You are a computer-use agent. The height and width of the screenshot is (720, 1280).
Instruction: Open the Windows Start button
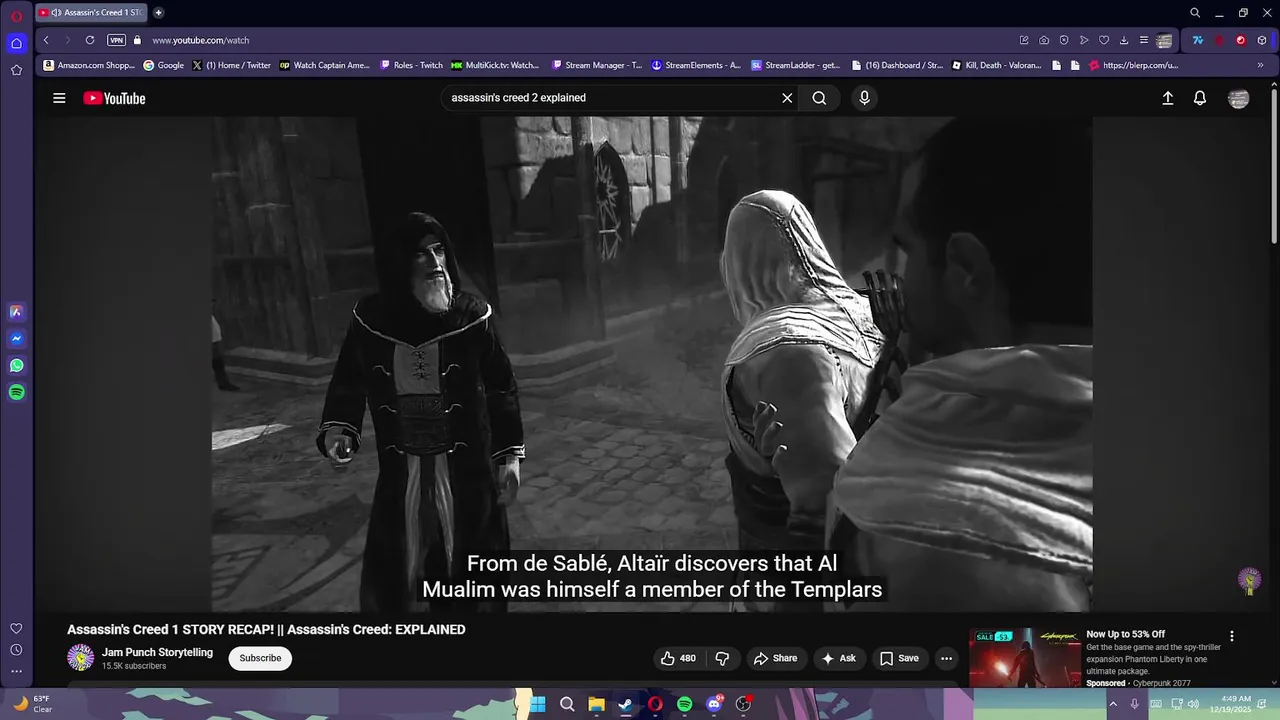pyautogui.click(x=537, y=704)
